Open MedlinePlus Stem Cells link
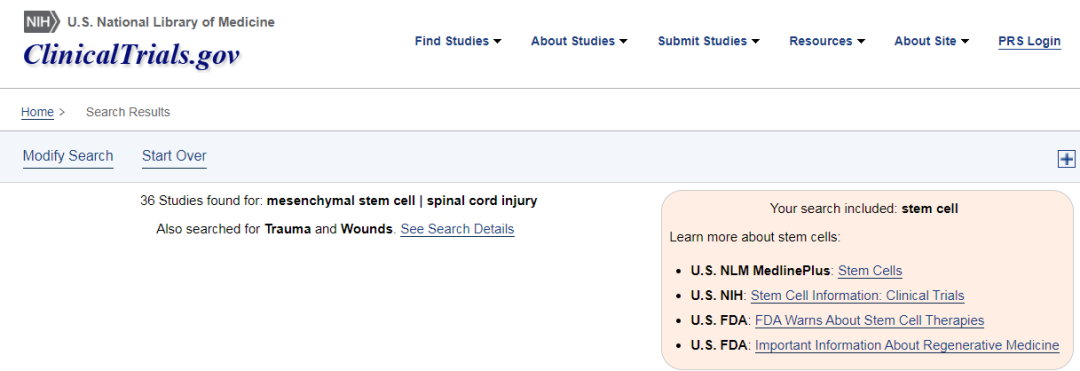The height and width of the screenshot is (371, 1080). click(870, 271)
